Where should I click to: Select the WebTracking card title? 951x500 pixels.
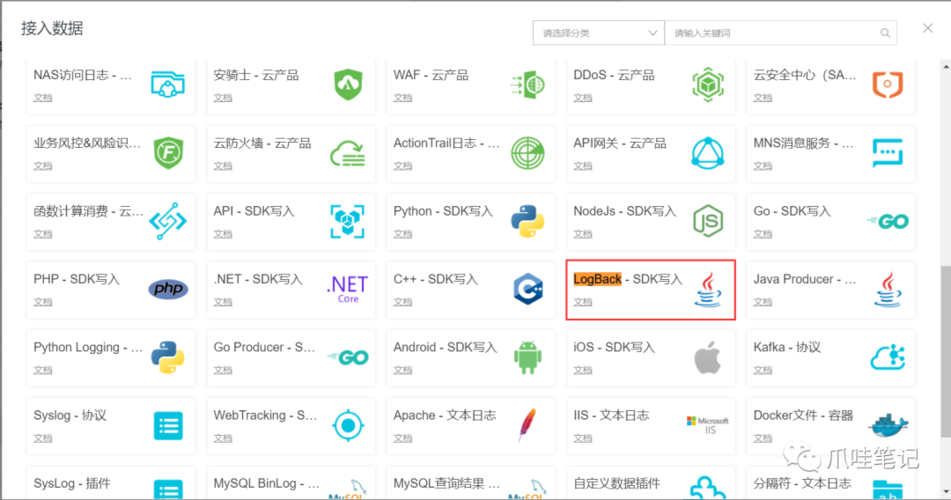[265, 416]
